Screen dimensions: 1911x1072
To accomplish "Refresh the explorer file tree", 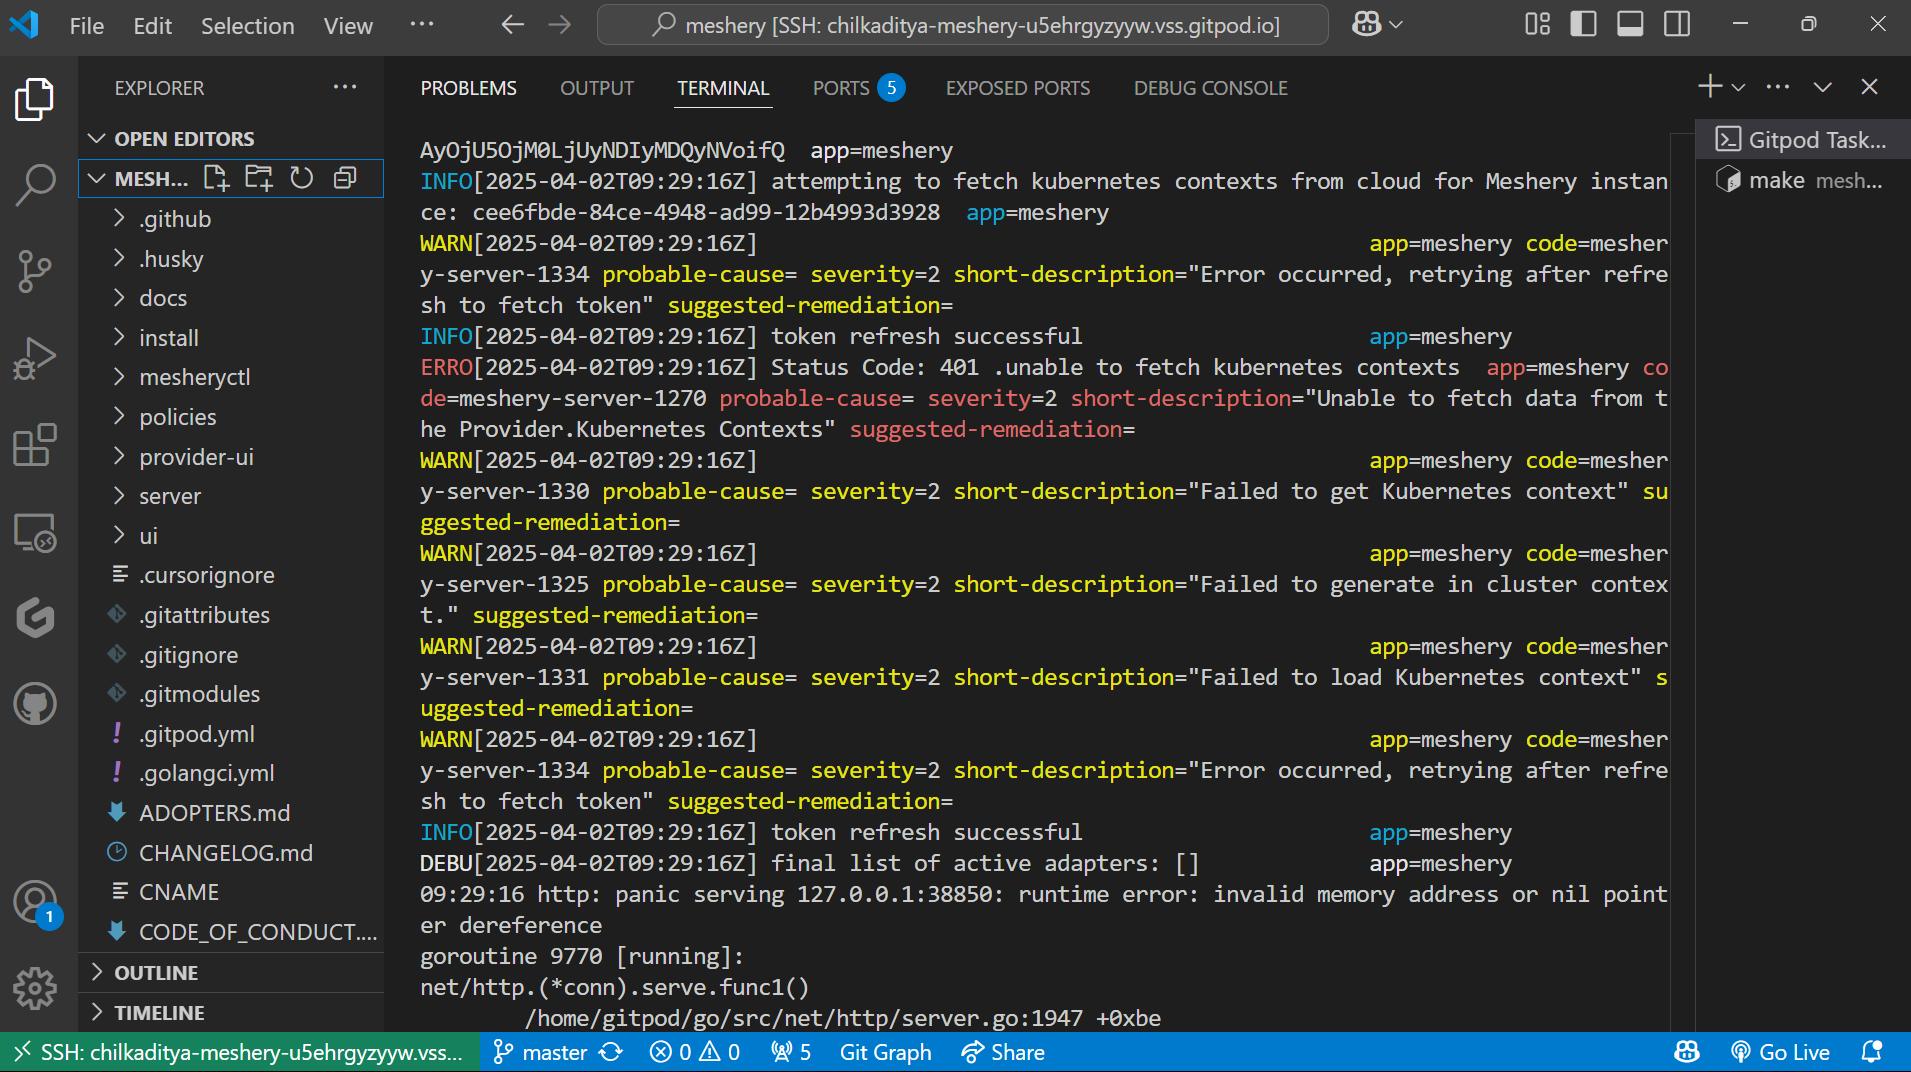I will click(x=302, y=178).
